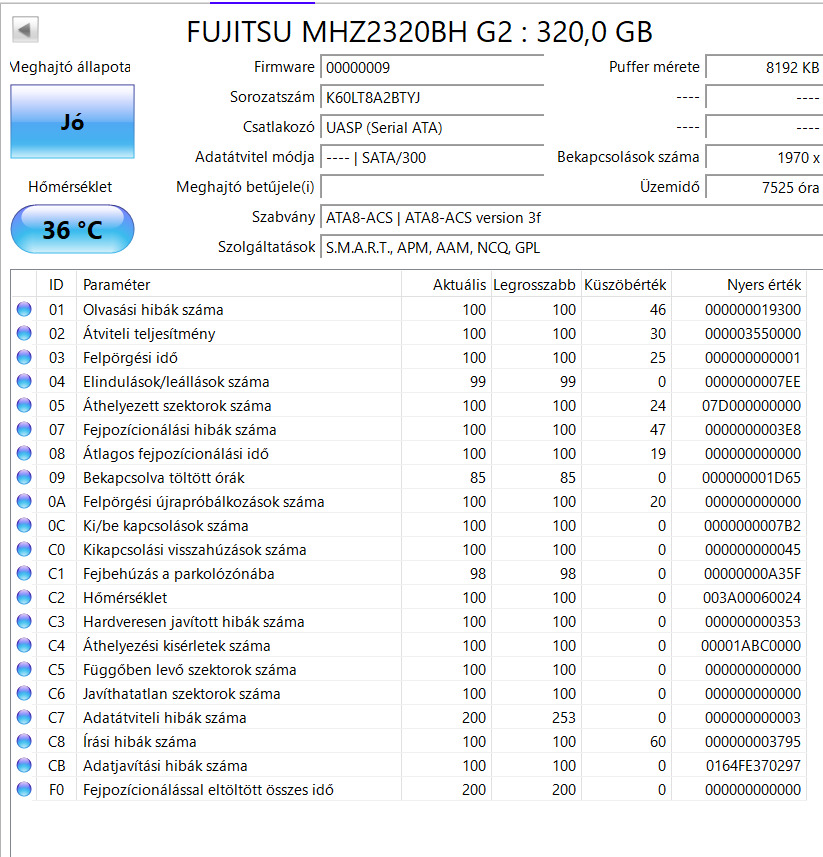Click the blue status icon for Olvasási hibák száma
The width and height of the screenshot is (823, 857).
(24, 310)
